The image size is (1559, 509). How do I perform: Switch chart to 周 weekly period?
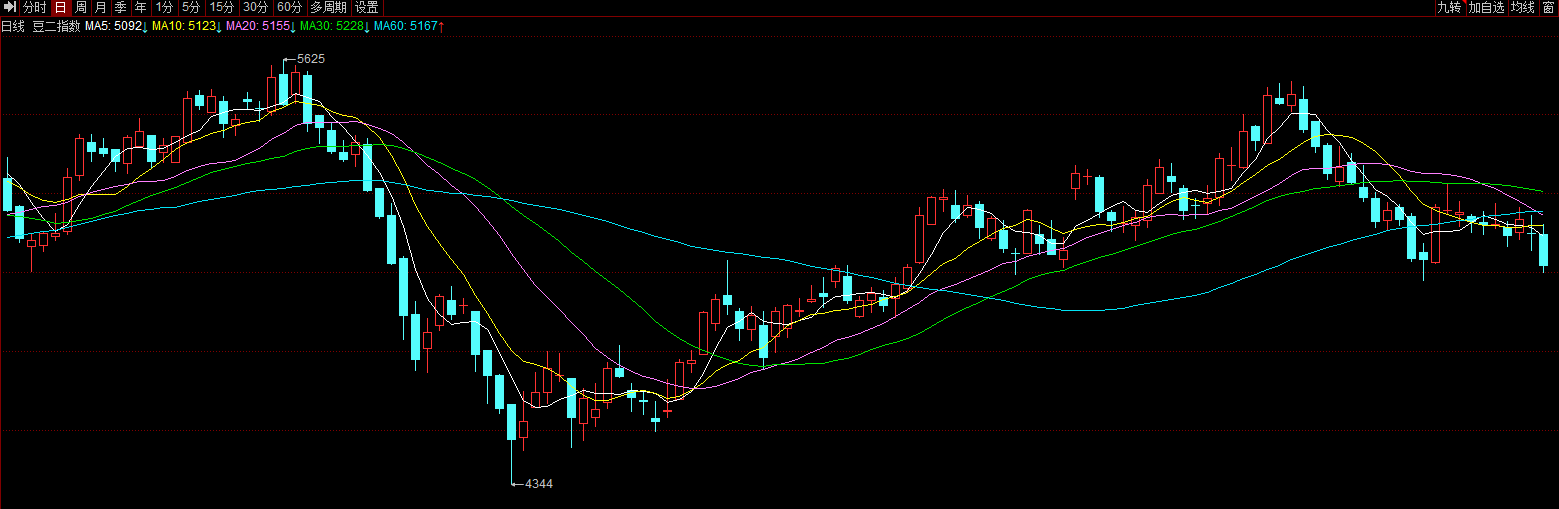click(81, 7)
